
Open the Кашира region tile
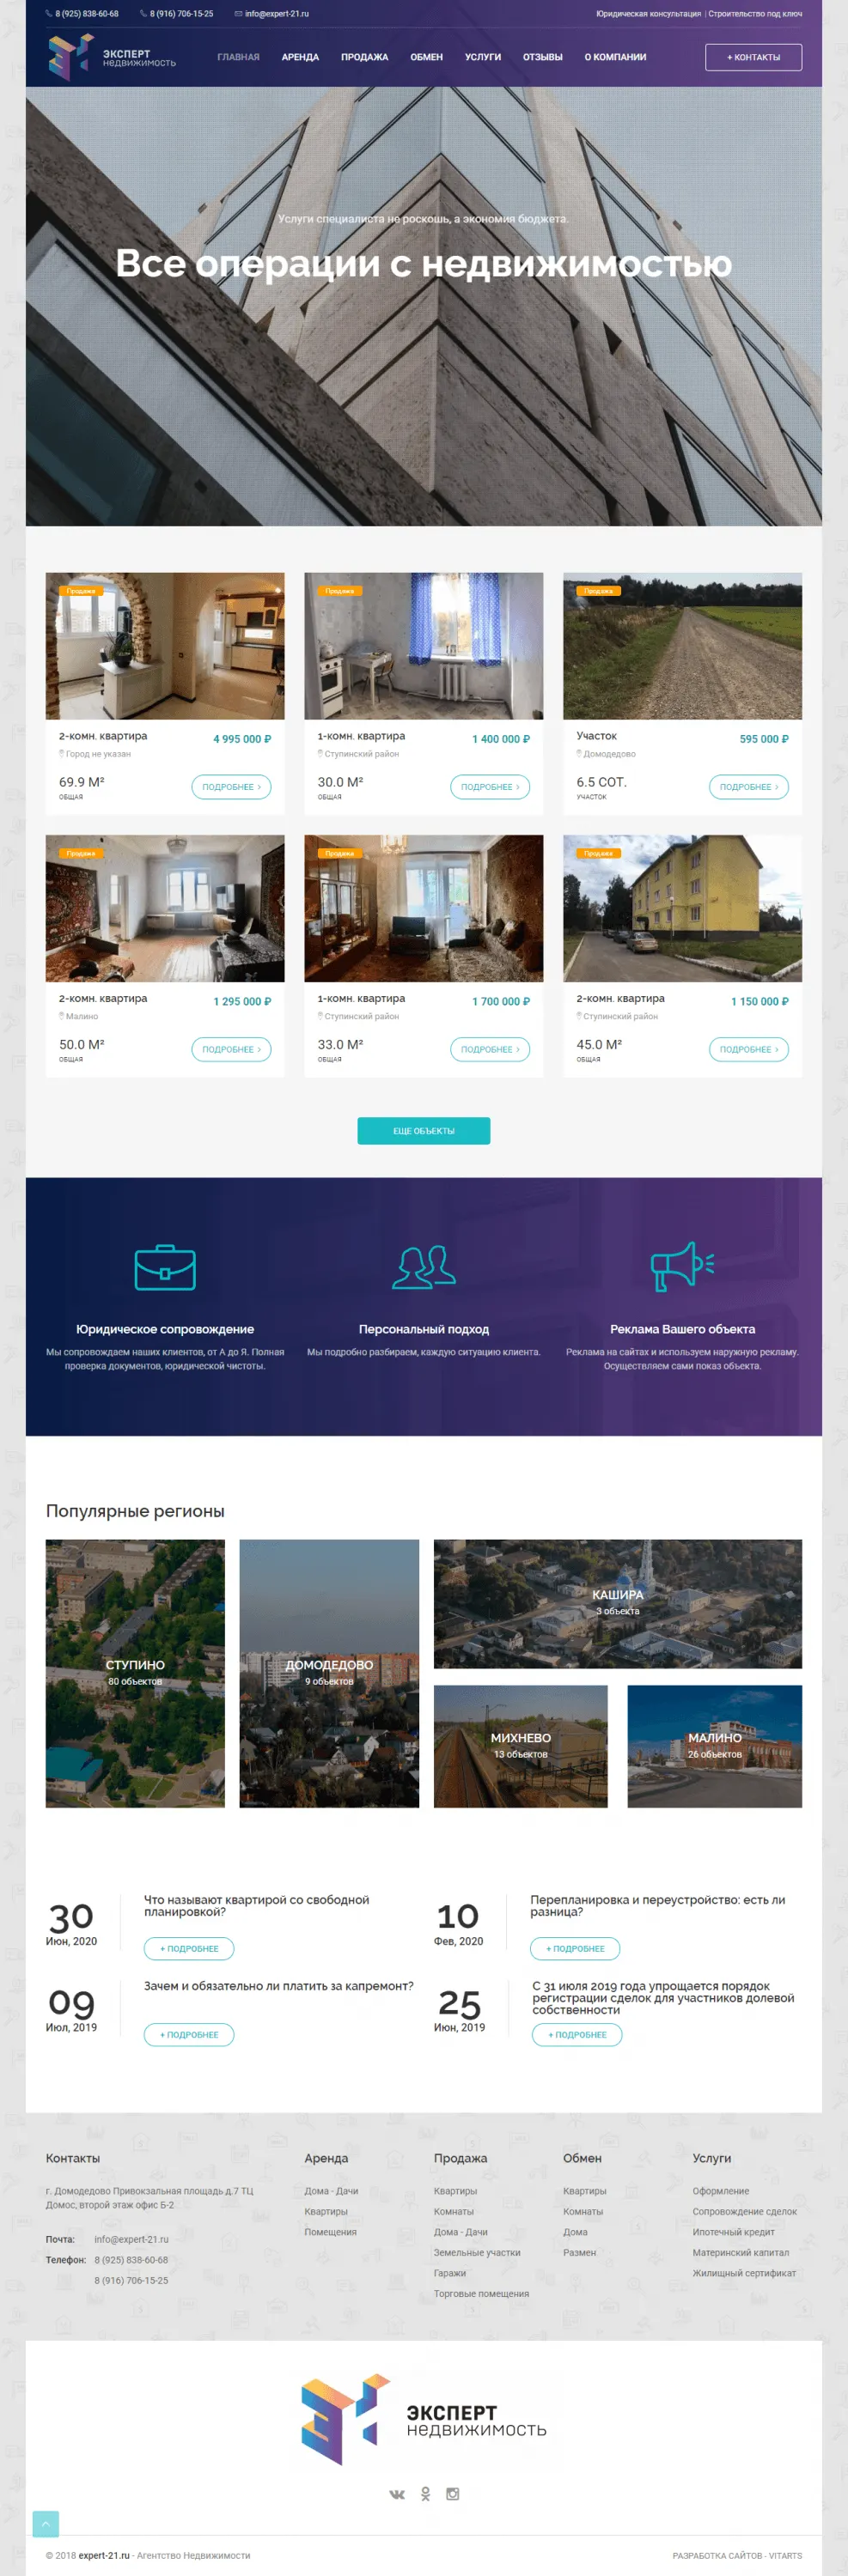tap(617, 1603)
